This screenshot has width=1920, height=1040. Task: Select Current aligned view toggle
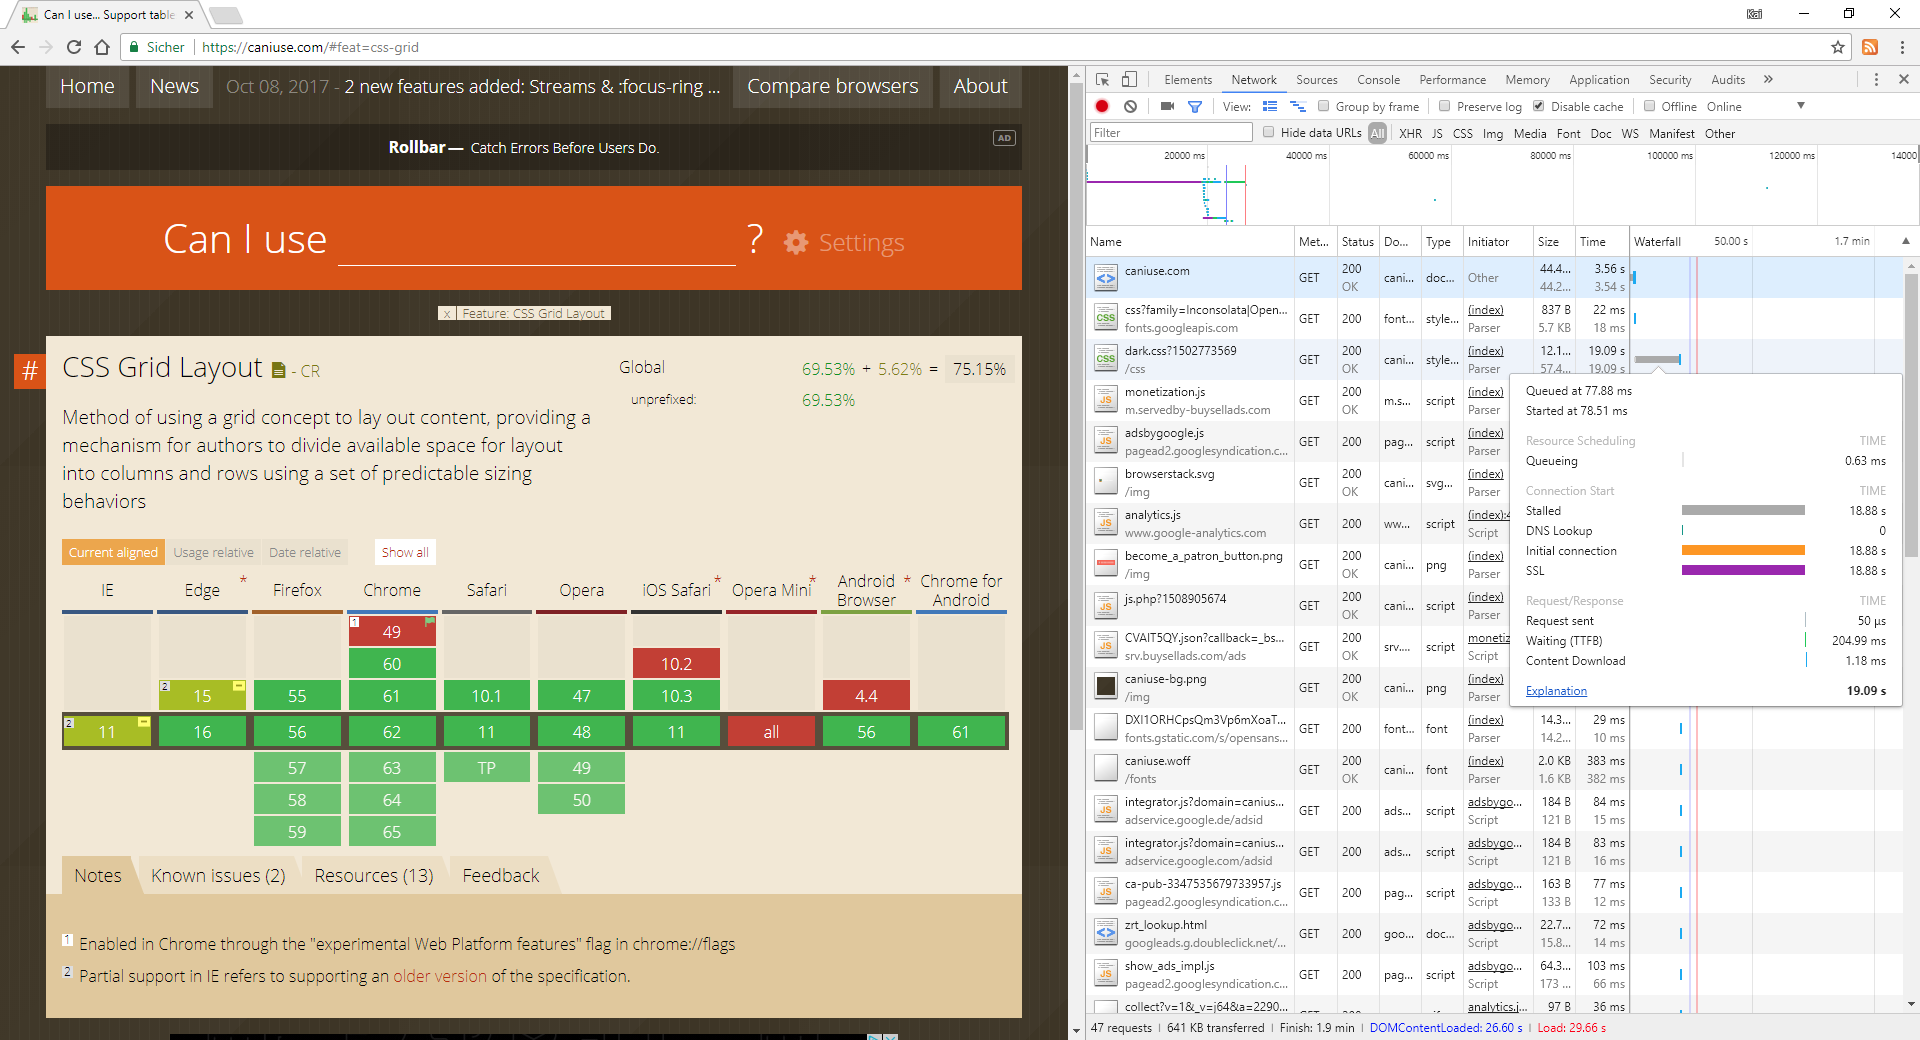(x=113, y=552)
